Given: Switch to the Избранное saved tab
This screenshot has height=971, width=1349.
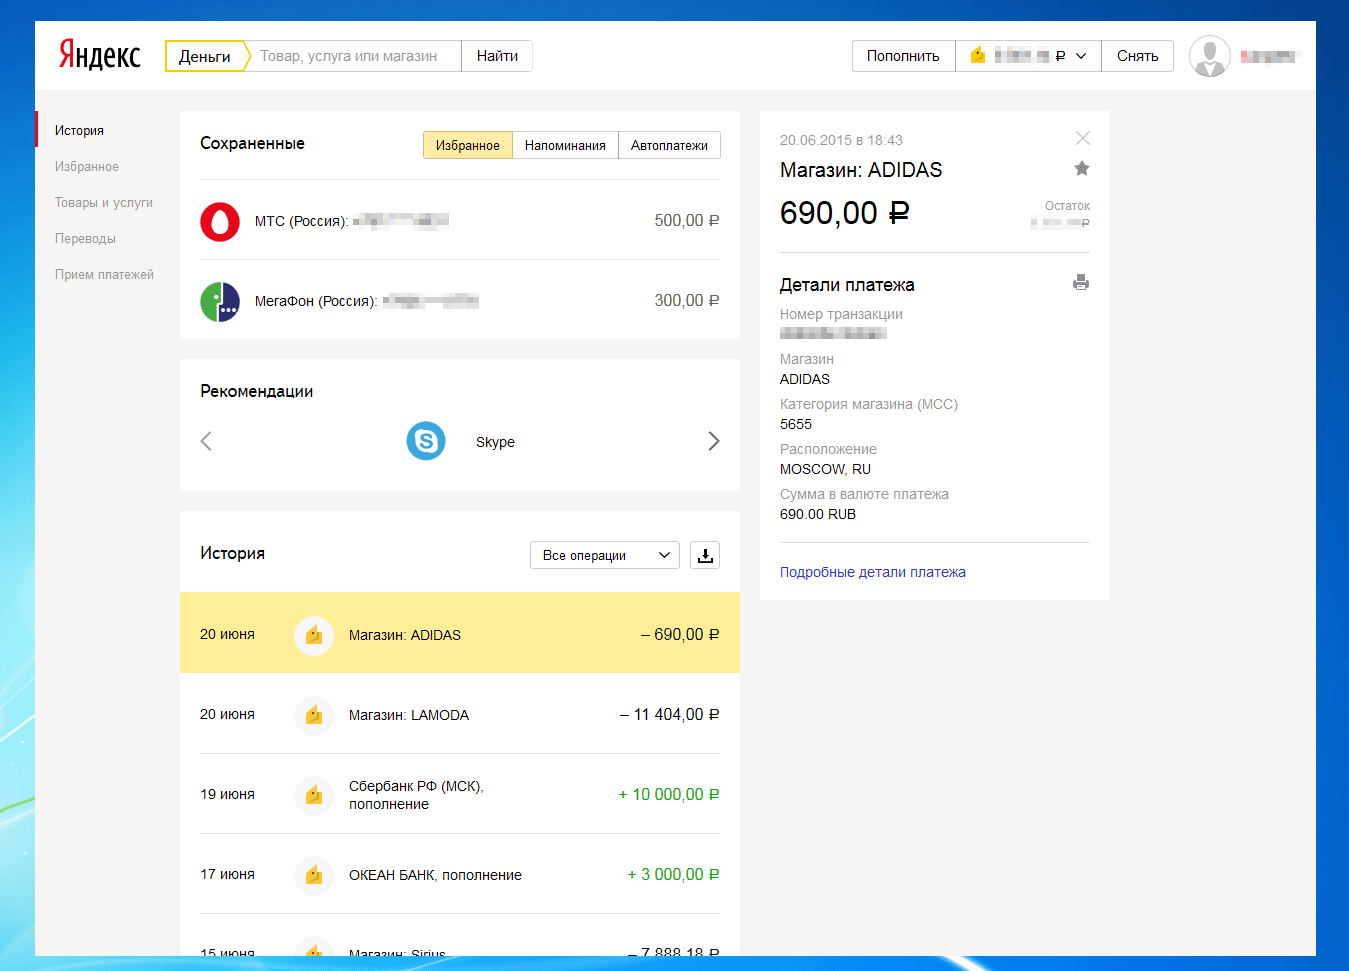Looking at the screenshot, I should point(468,145).
